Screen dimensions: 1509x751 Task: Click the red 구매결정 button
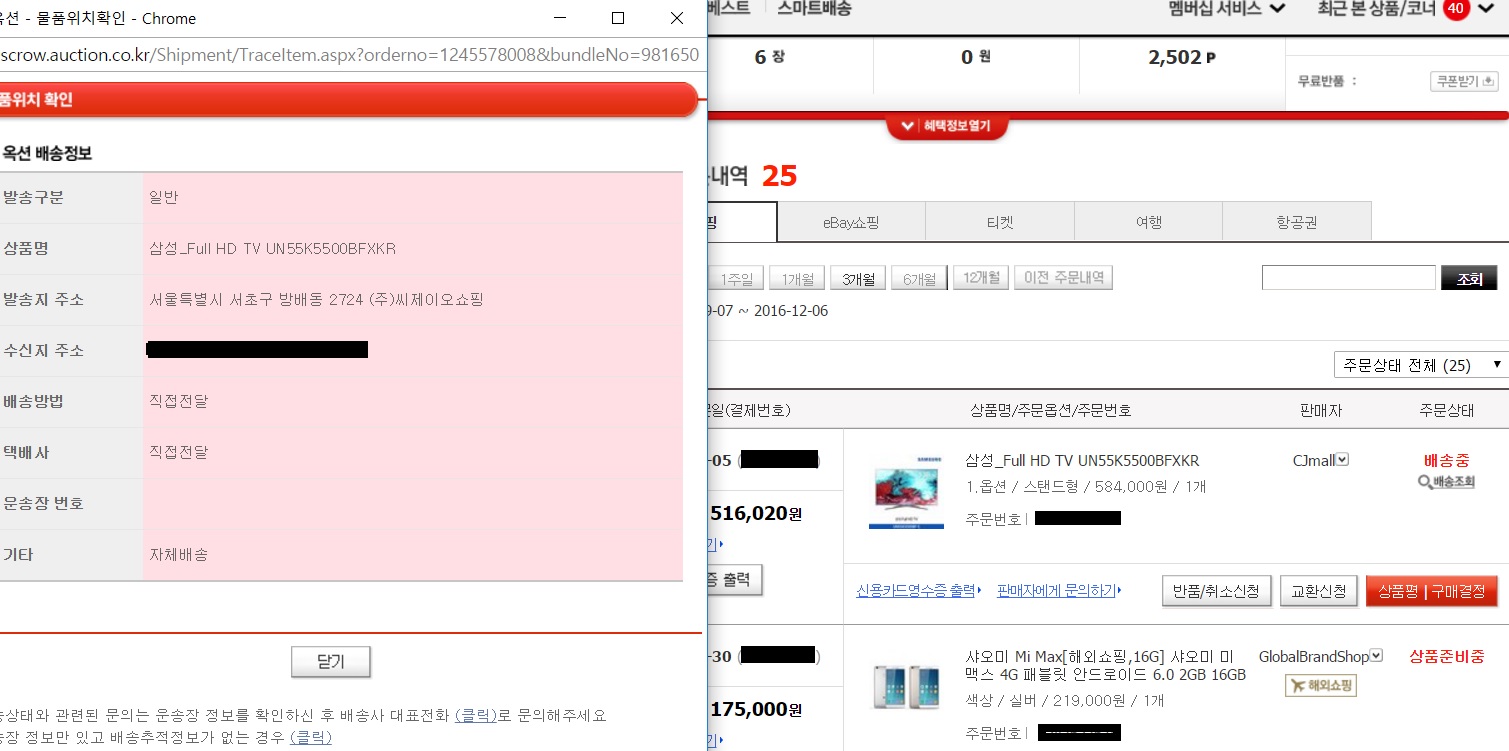[1431, 591]
